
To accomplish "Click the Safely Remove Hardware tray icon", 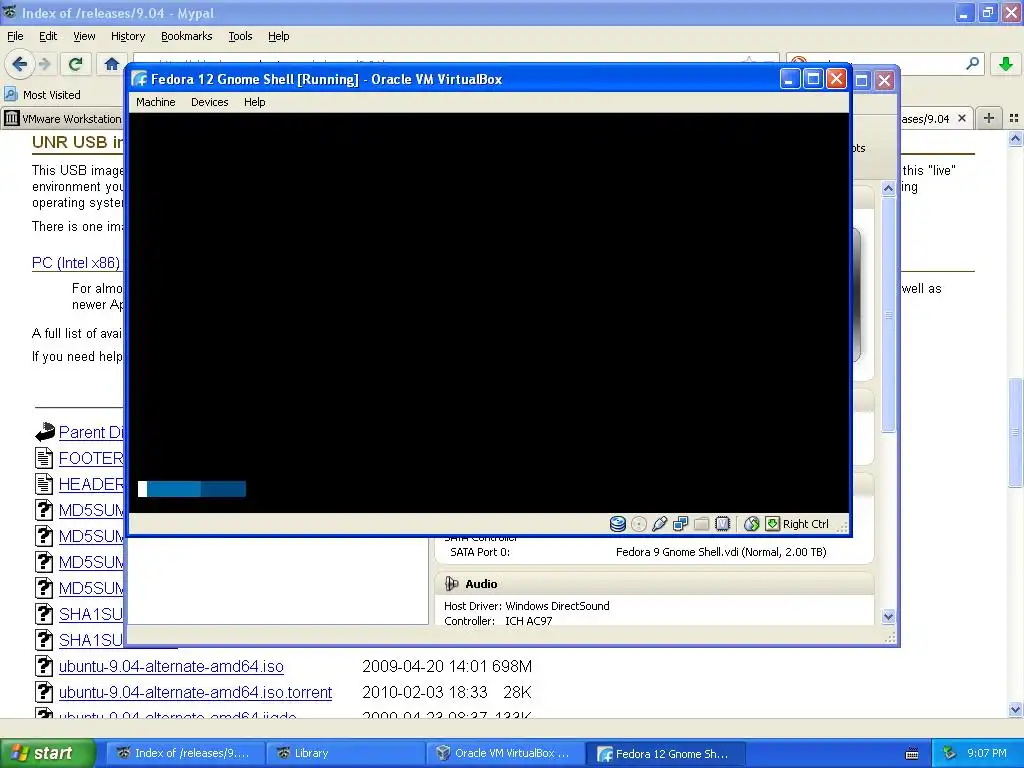I will click(950, 753).
